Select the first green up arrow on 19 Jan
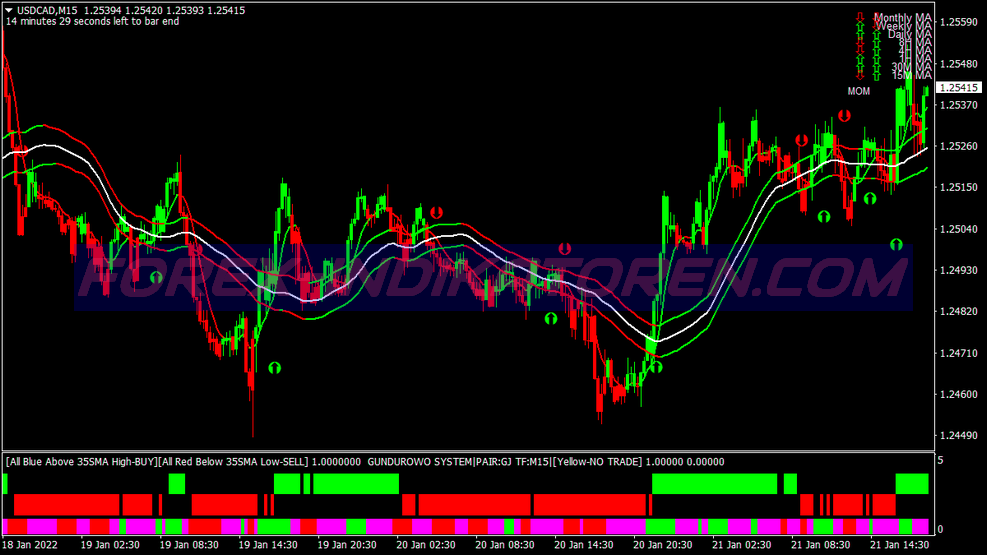Image resolution: width=987 pixels, height=555 pixels. [156, 277]
